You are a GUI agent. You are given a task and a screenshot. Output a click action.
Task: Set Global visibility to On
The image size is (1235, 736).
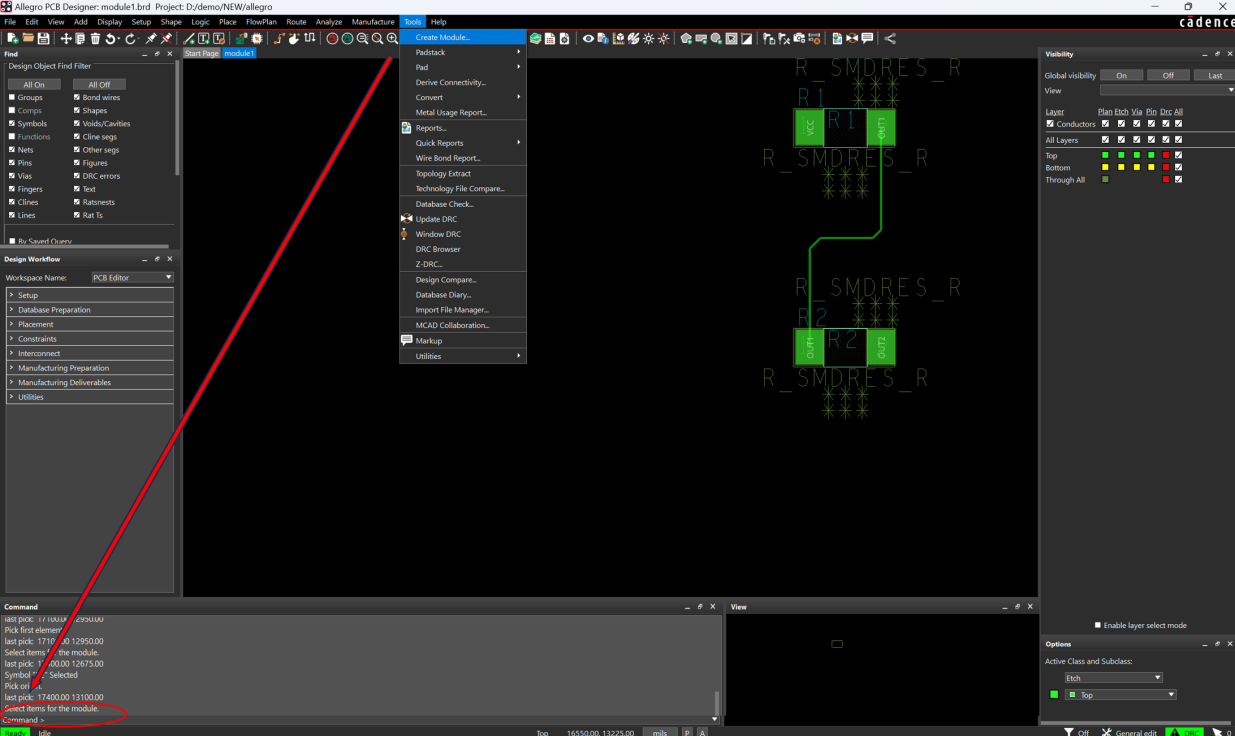(x=1121, y=75)
